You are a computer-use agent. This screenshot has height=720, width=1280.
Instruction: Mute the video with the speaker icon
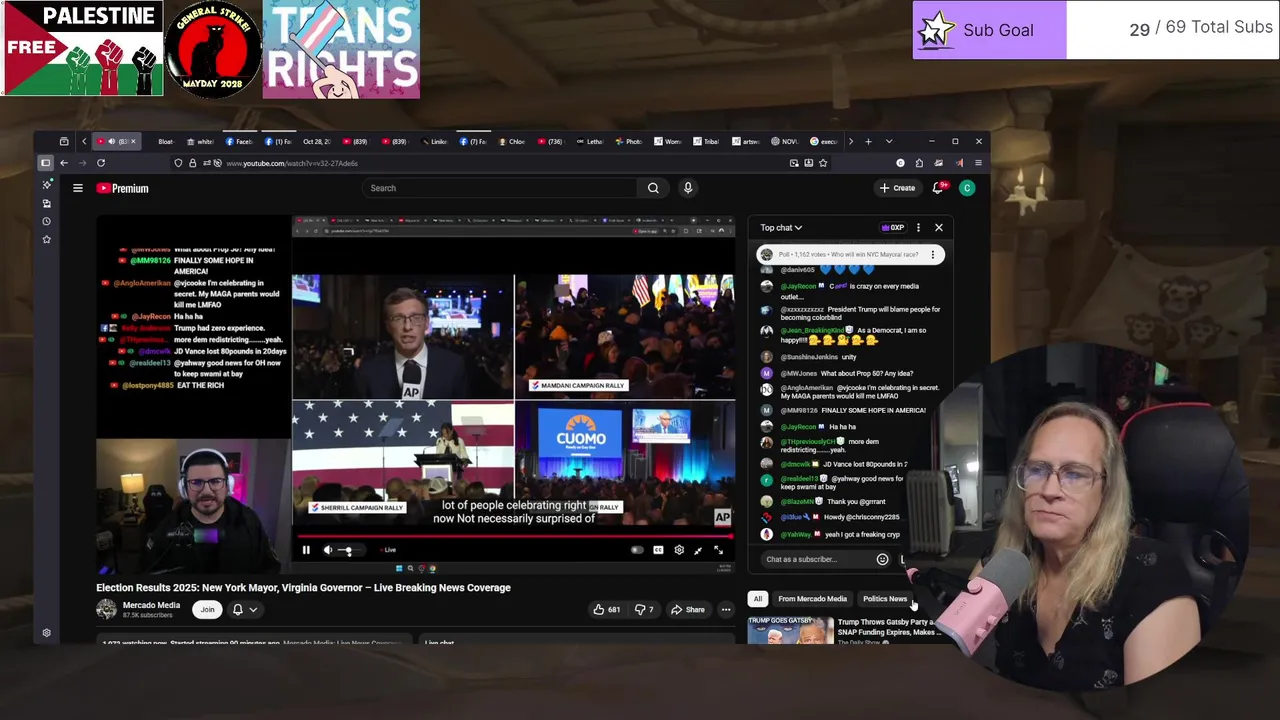[x=328, y=550]
